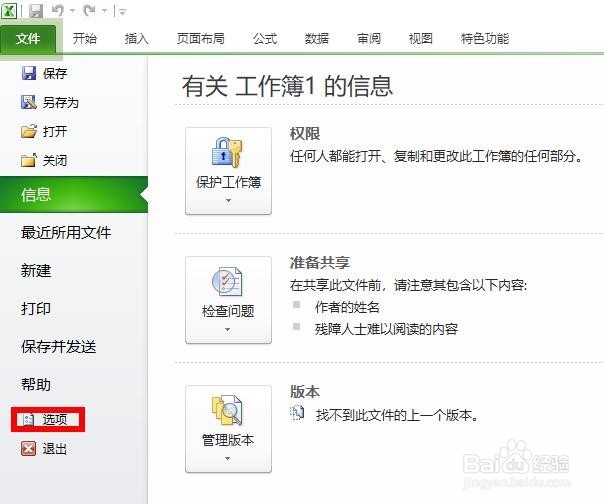
Task: Click the floppy disk icon beside 保存
Action: (29, 73)
